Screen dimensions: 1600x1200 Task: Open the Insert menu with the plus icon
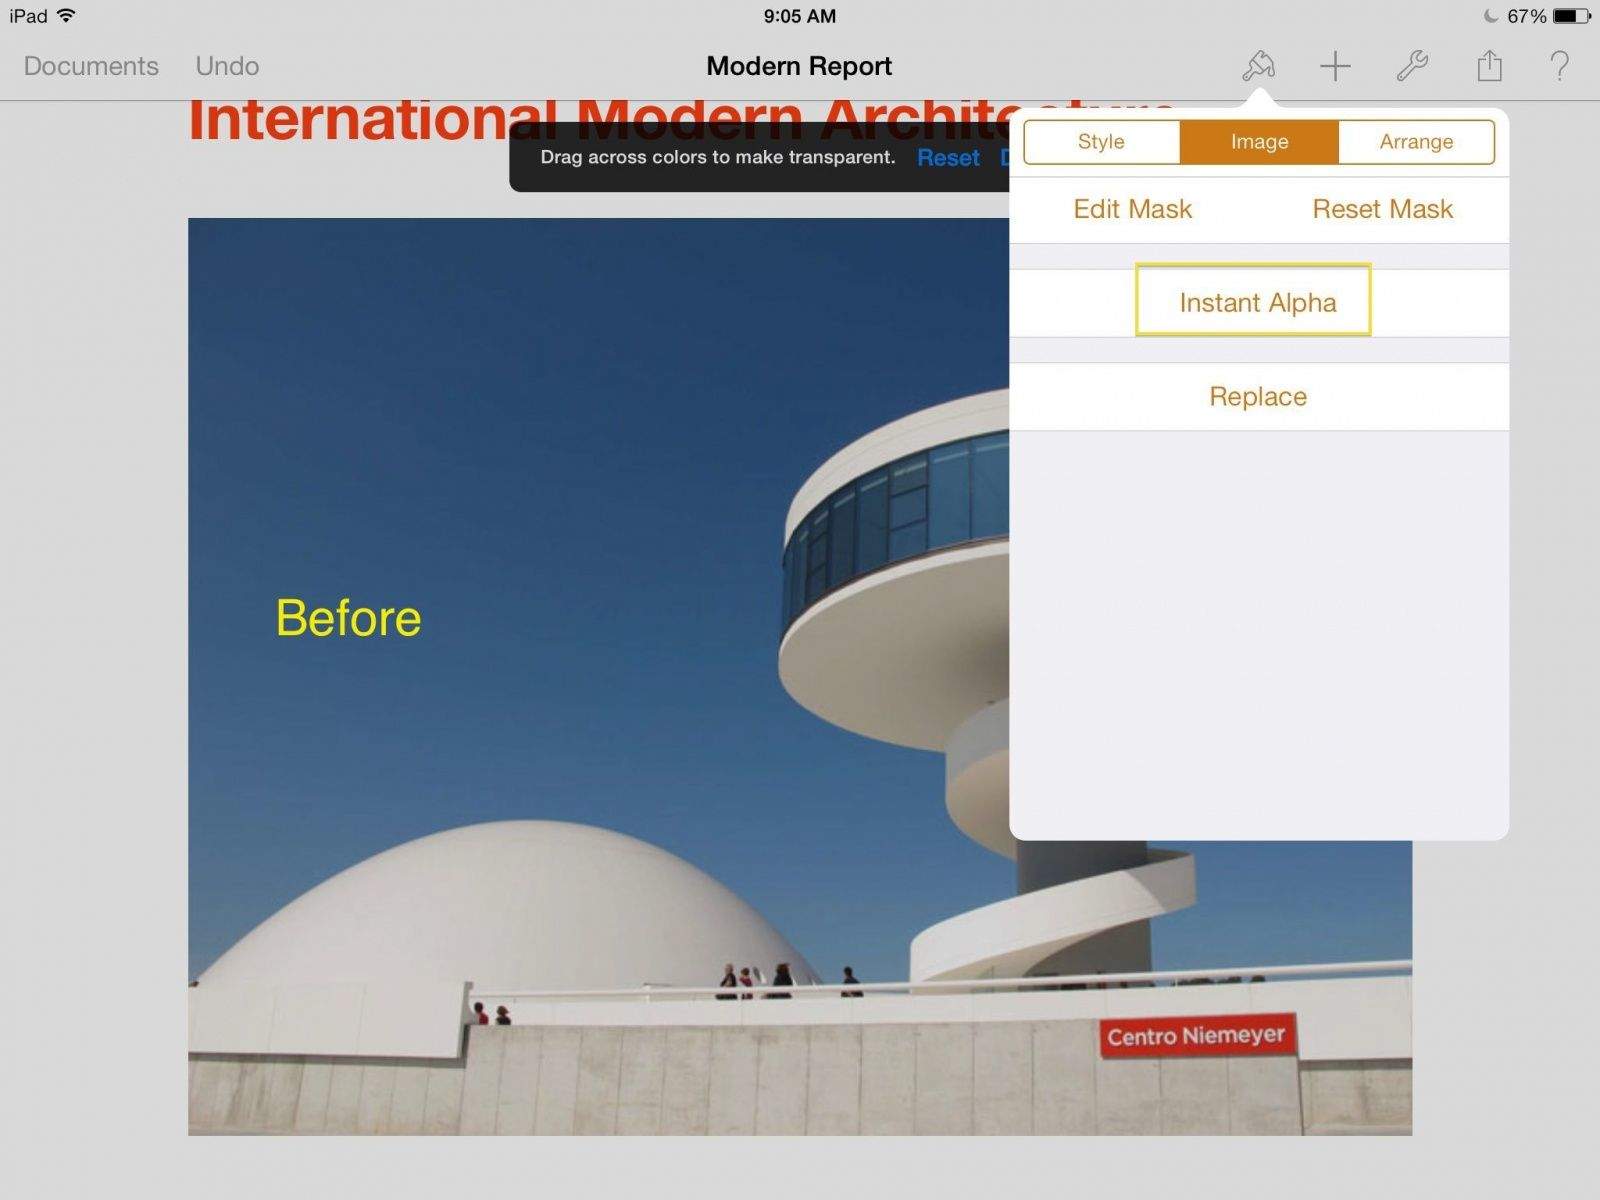coord(1335,66)
